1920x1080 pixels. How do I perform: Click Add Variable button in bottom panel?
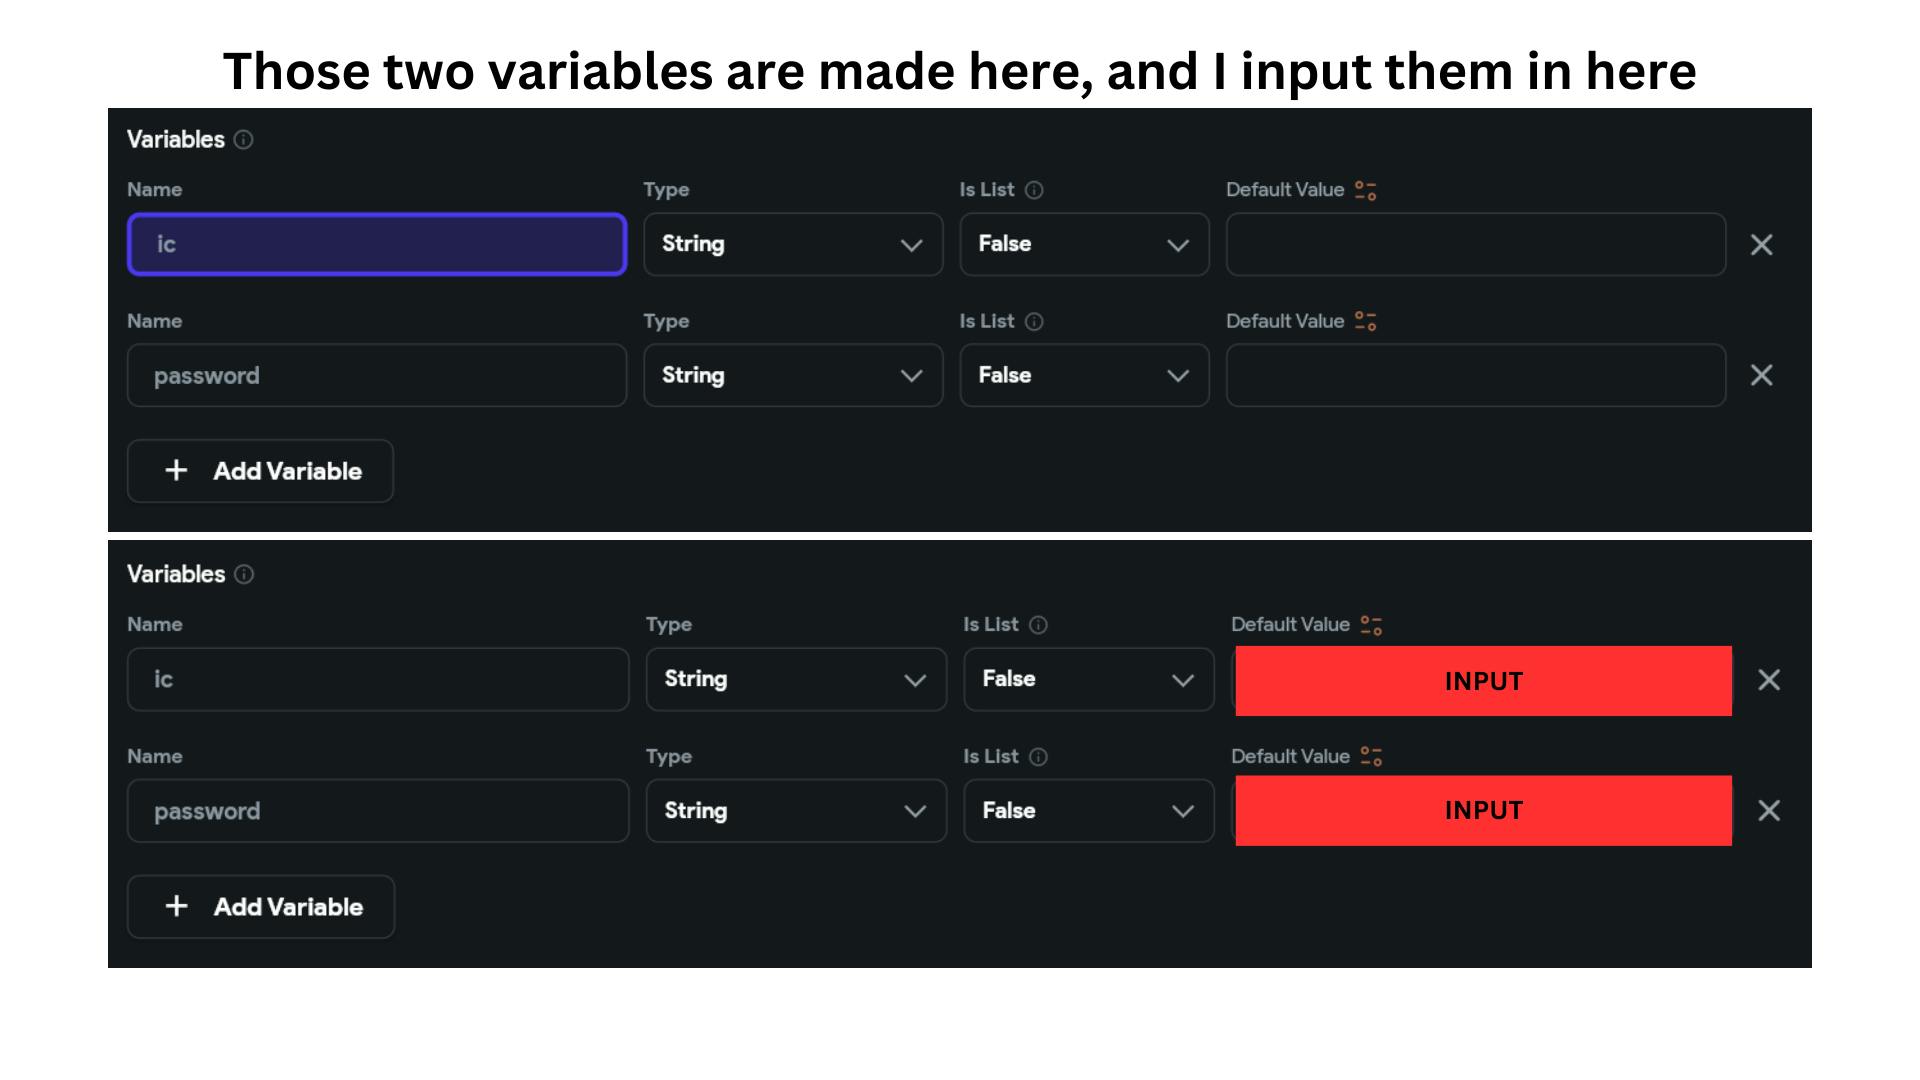[261, 907]
